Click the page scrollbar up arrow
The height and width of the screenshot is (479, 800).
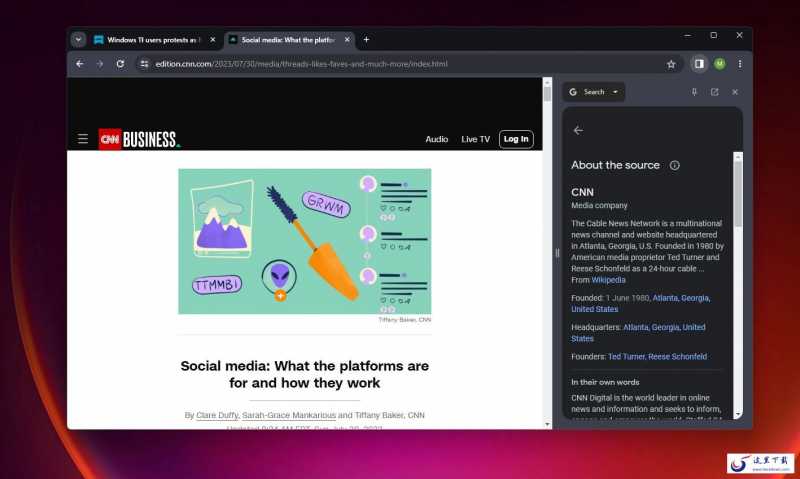point(547,82)
